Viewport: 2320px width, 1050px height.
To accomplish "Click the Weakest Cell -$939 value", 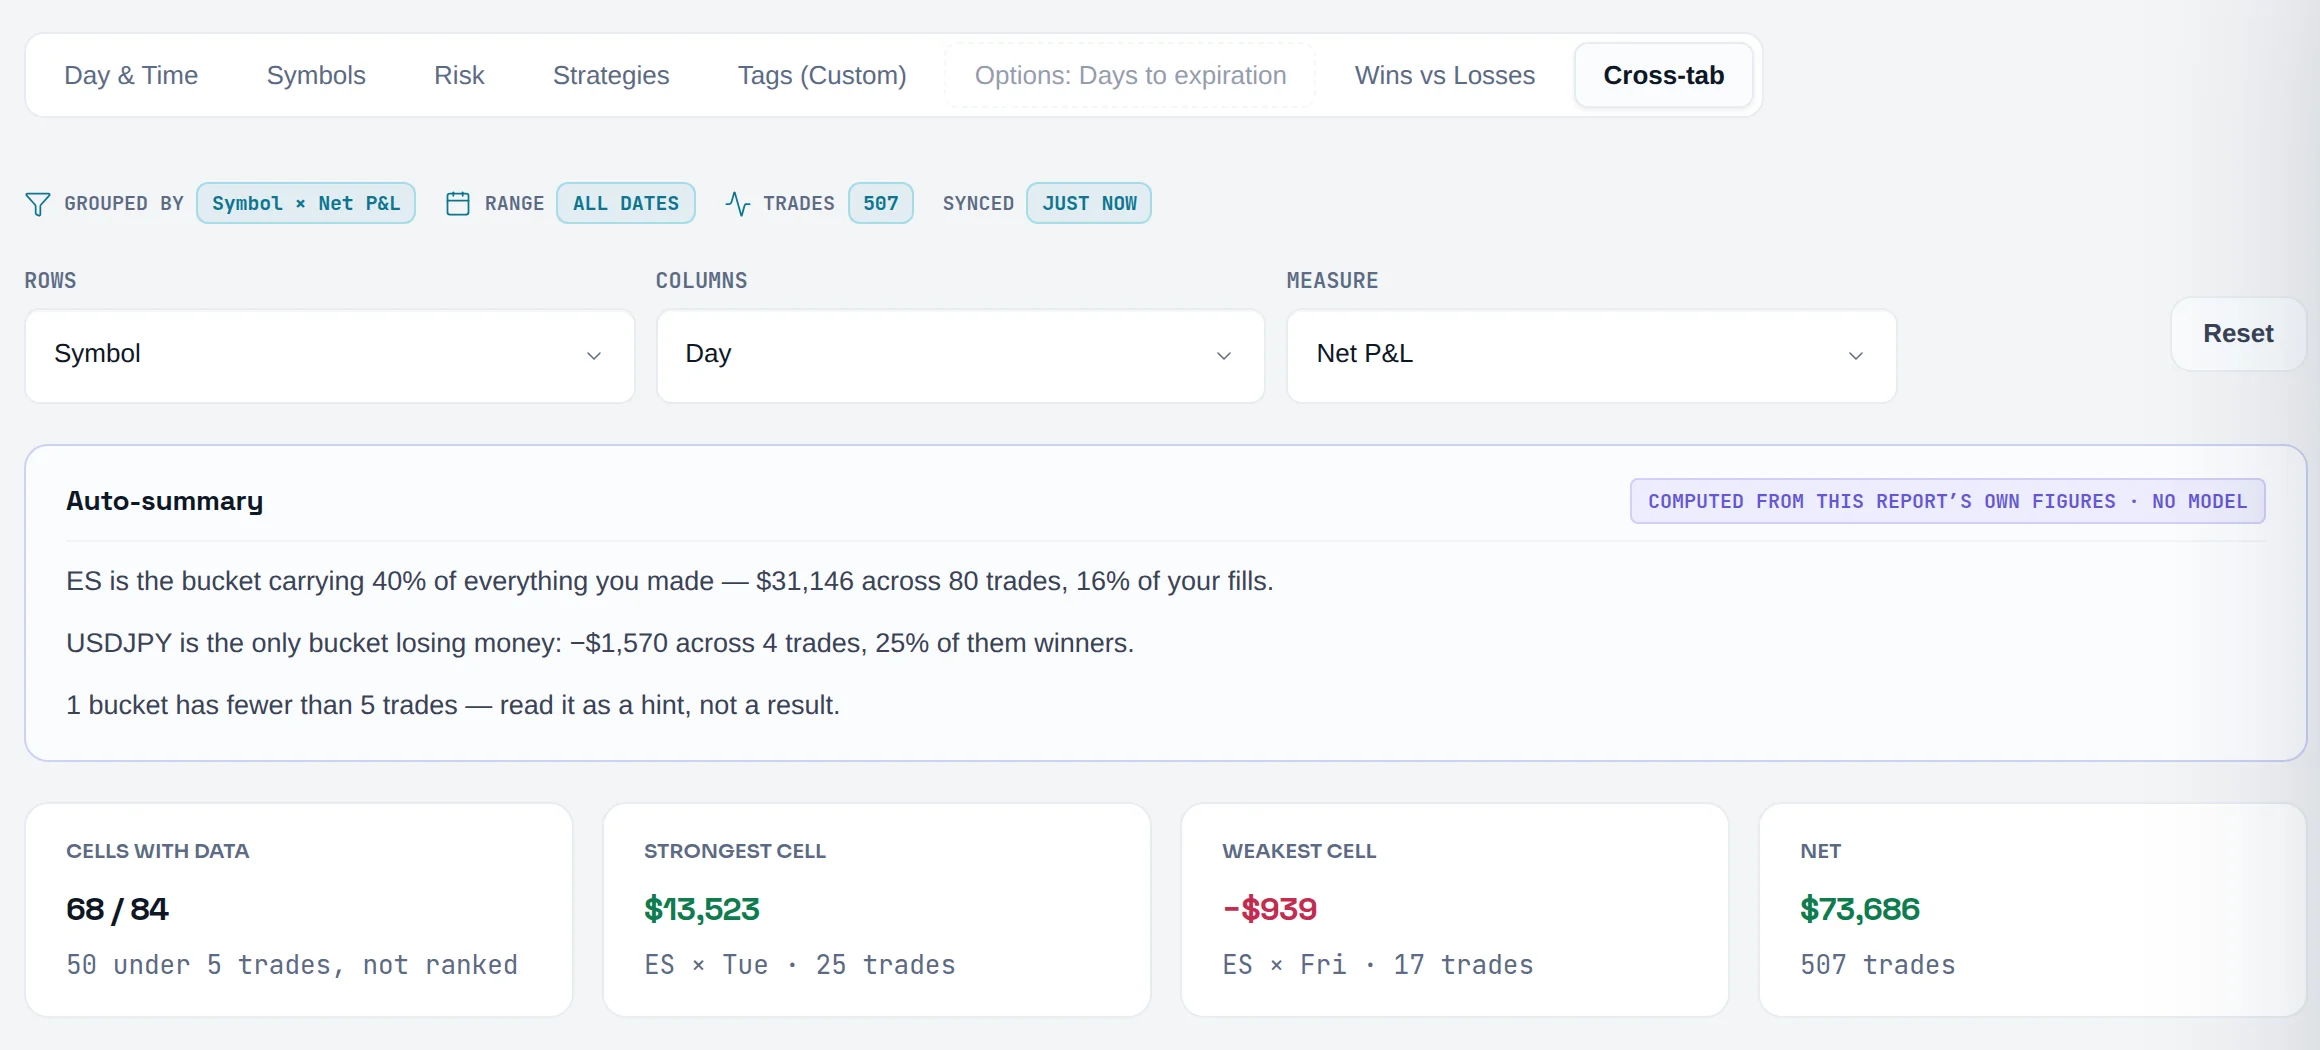I will pyautogui.click(x=1269, y=909).
